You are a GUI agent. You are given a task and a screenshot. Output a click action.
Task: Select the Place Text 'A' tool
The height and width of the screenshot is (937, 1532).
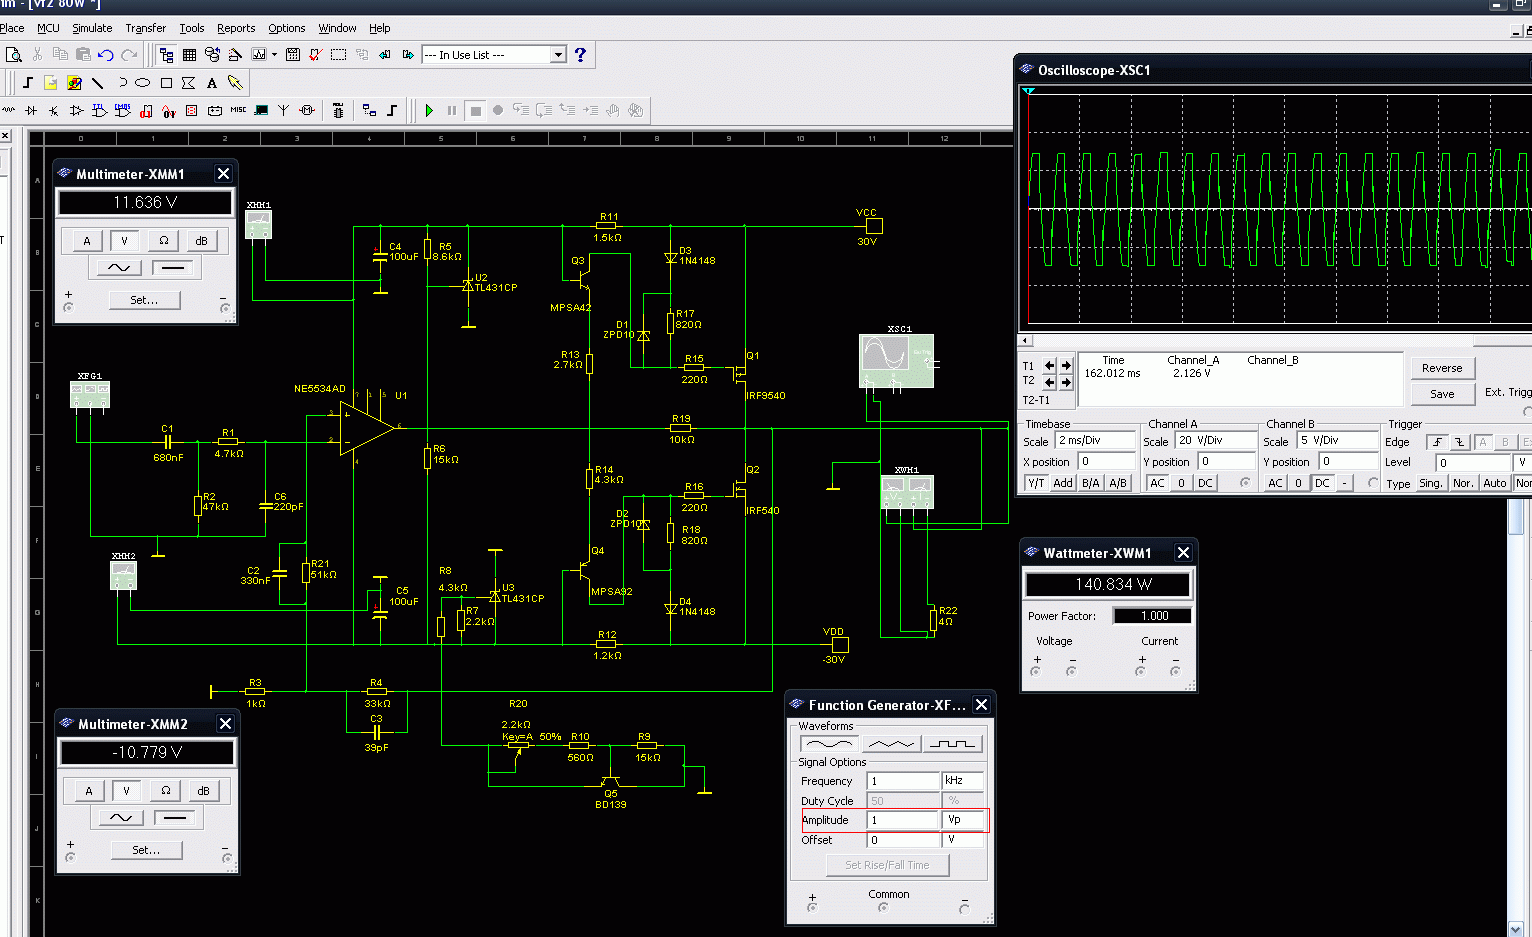(212, 83)
